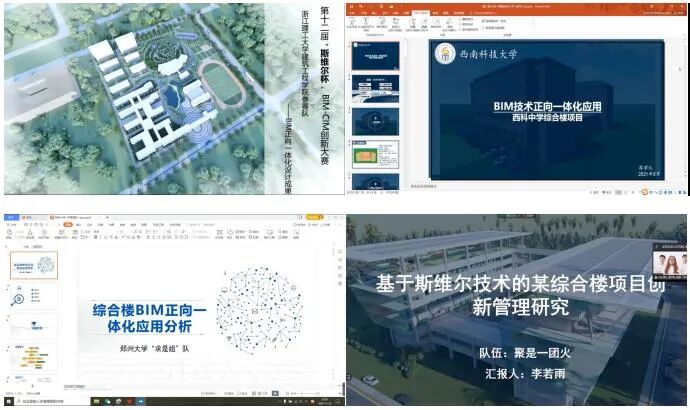Select the orange-highlighted Start menu in WPS
Viewport: 690px width, 410px height.
tap(68, 225)
